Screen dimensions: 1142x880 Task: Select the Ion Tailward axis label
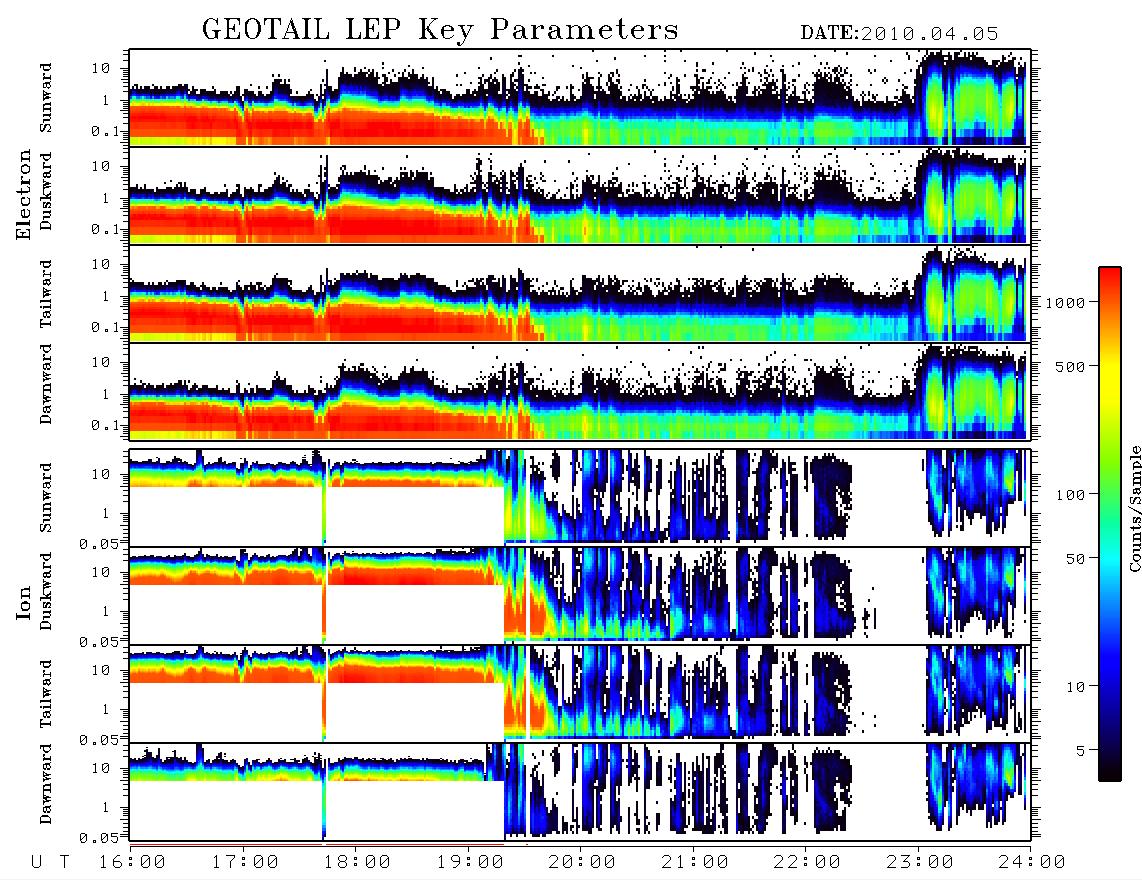click(x=46, y=694)
